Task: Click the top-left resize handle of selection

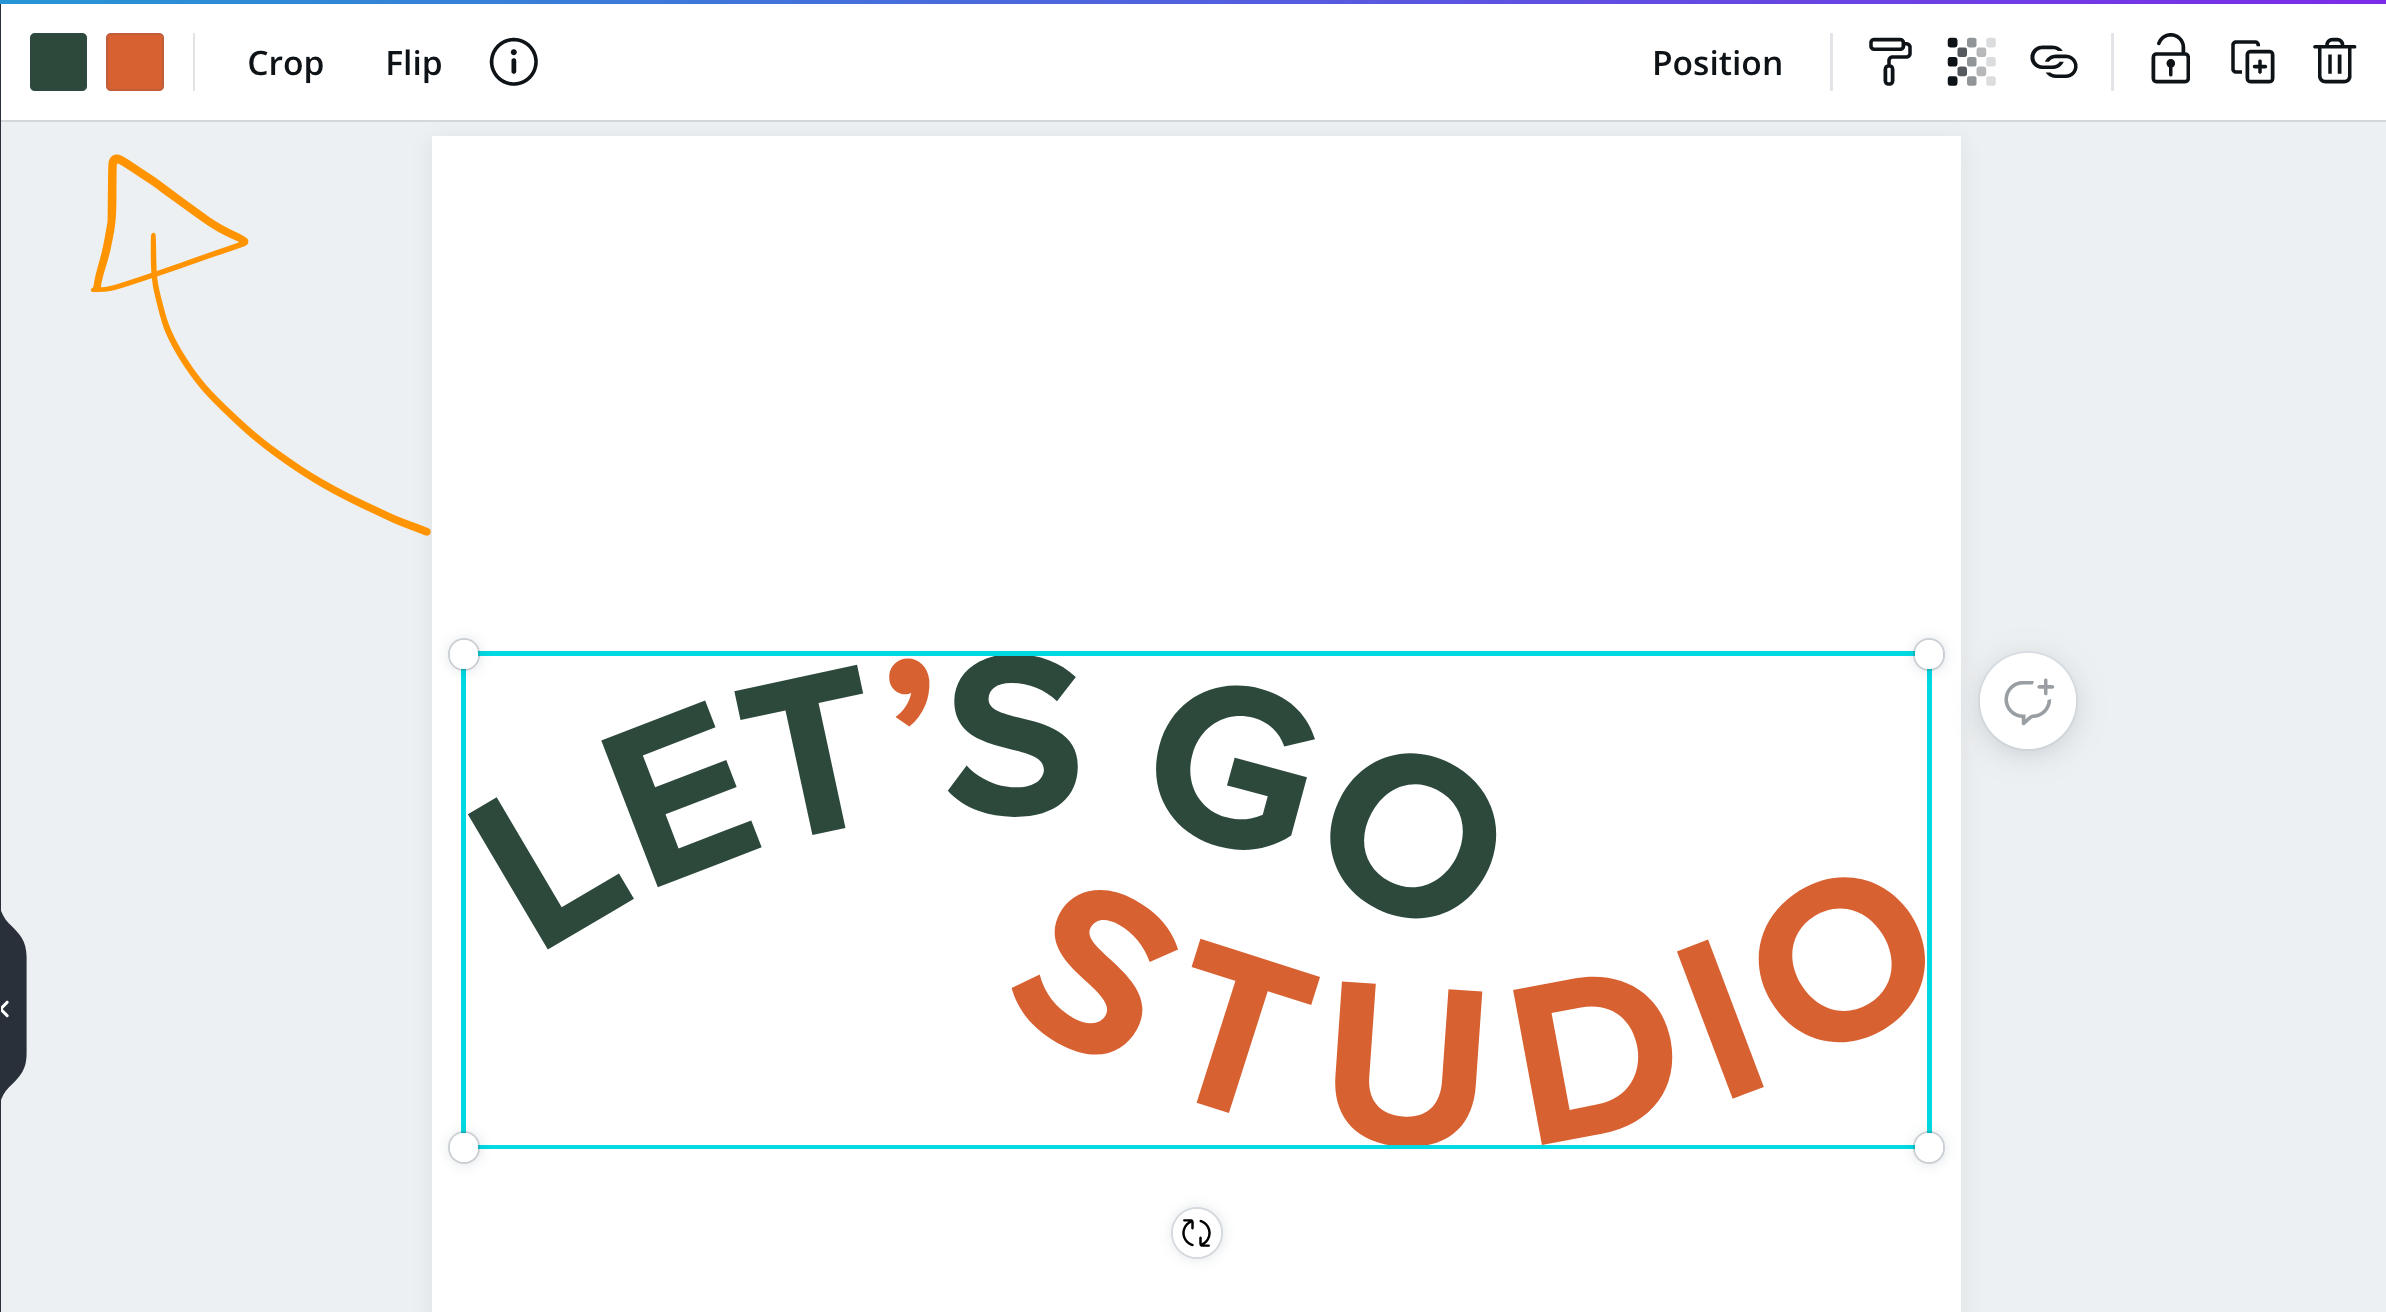Action: point(464,654)
